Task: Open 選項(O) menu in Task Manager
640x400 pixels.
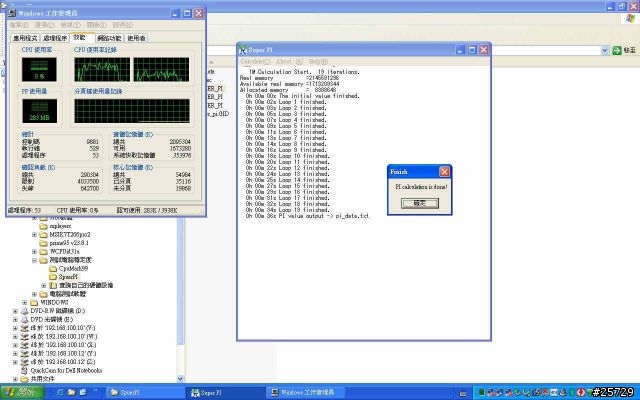Action: (44, 25)
